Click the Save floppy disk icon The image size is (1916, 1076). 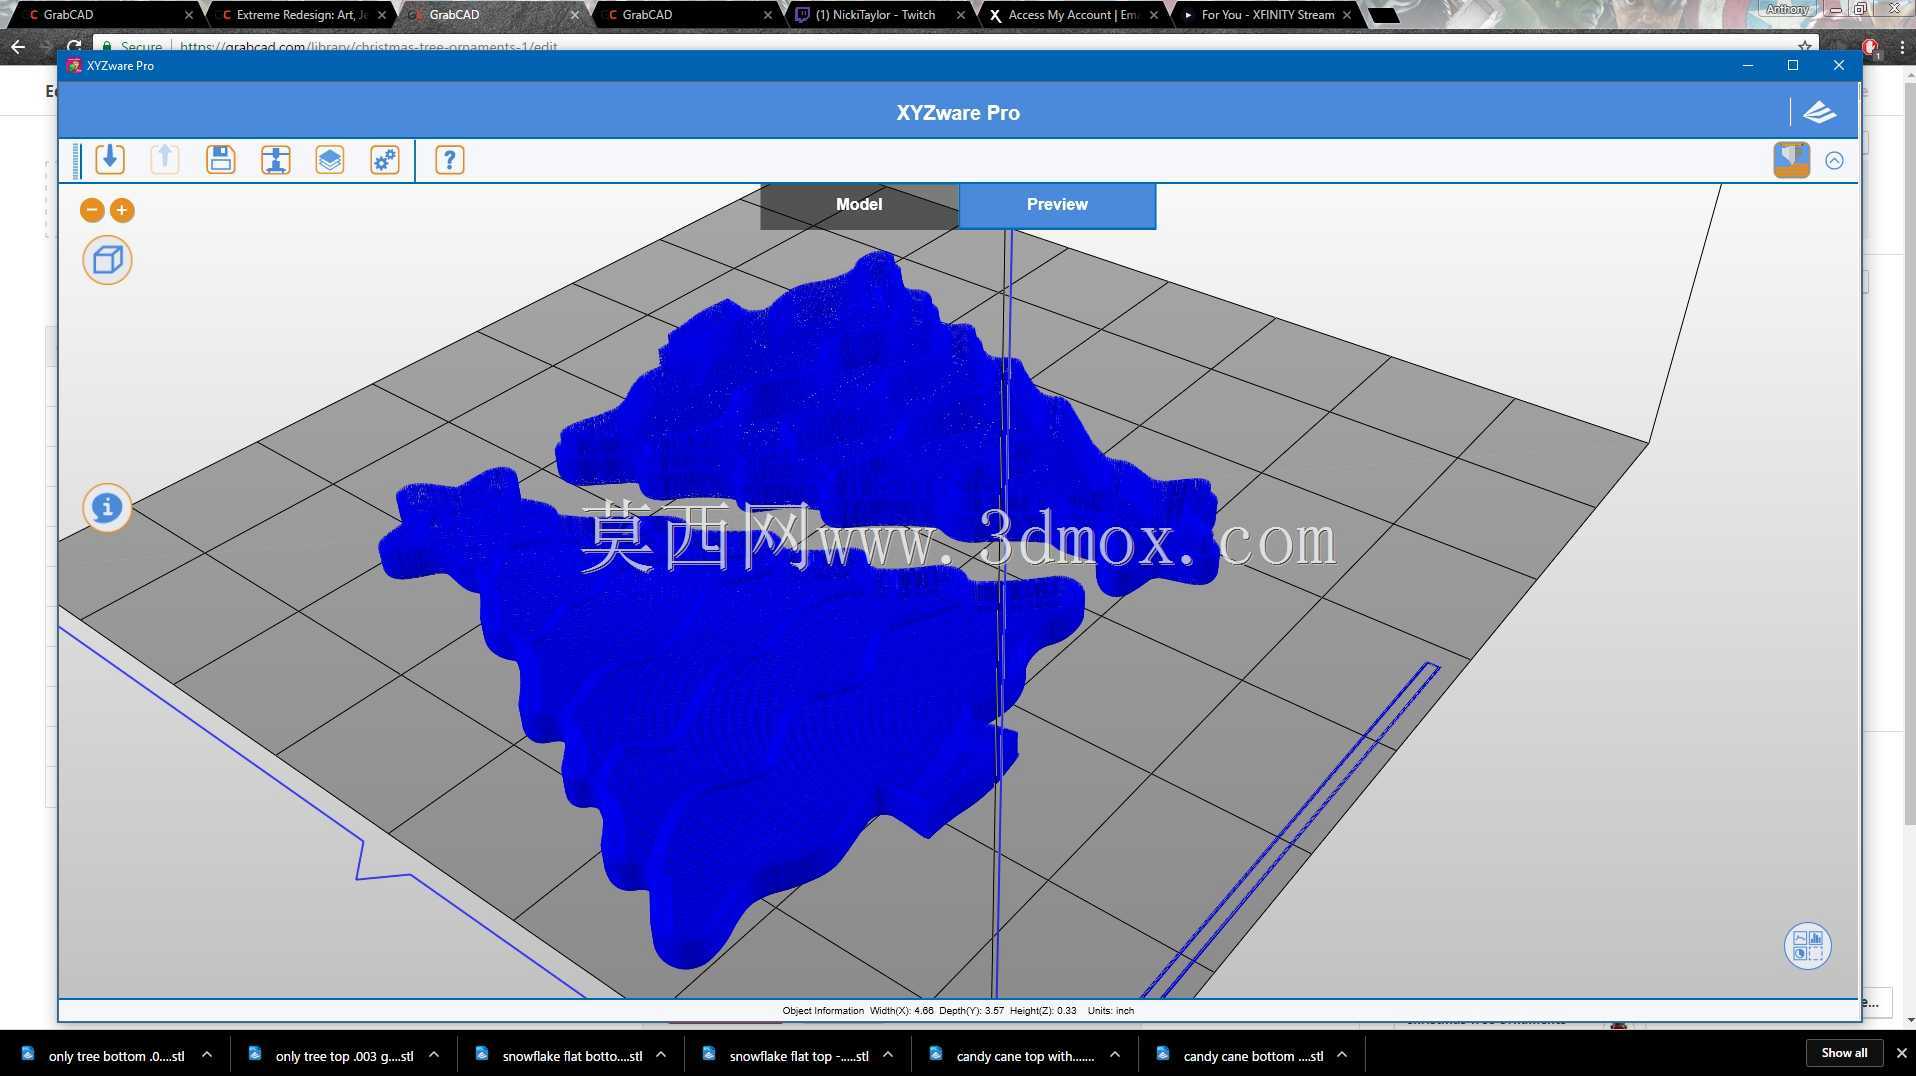click(x=220, y=160)
